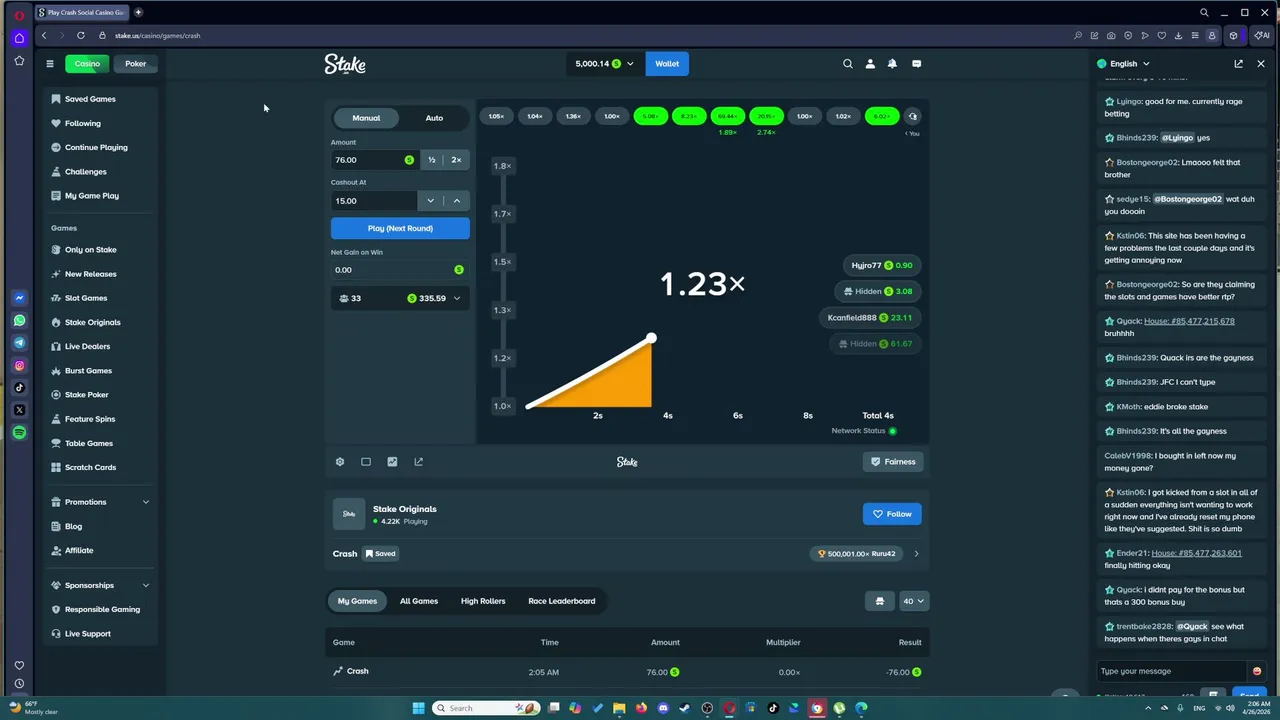
Task: Decrease Cashout At with the down chevron
Action: tap(431, 201)
